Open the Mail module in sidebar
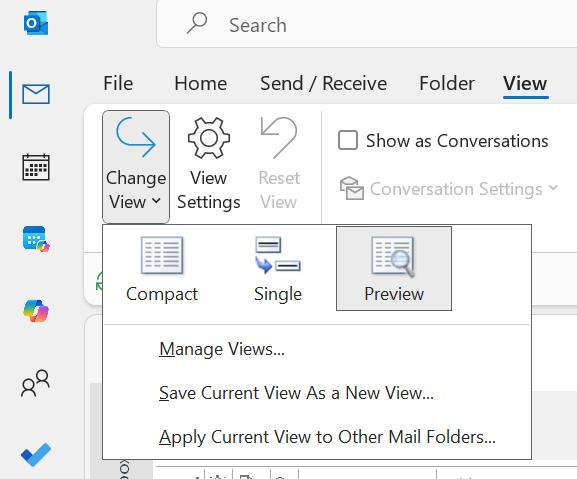 coord(36,94)
